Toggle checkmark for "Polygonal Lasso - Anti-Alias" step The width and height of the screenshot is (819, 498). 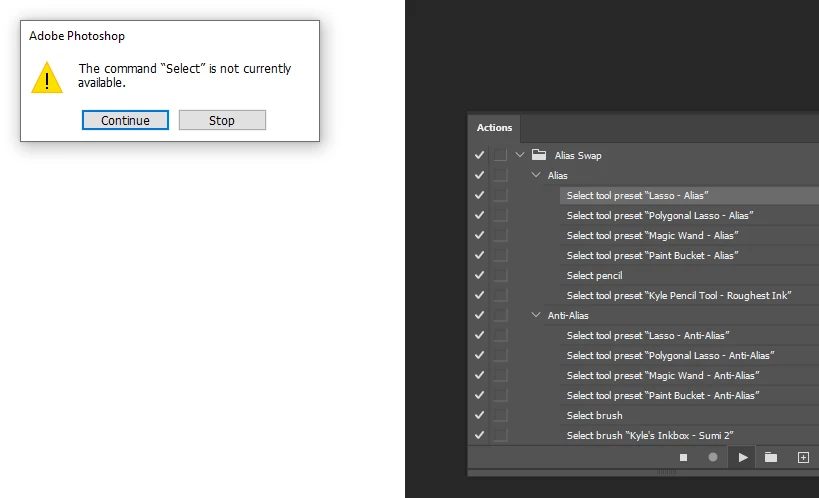(x=479, y=355)
